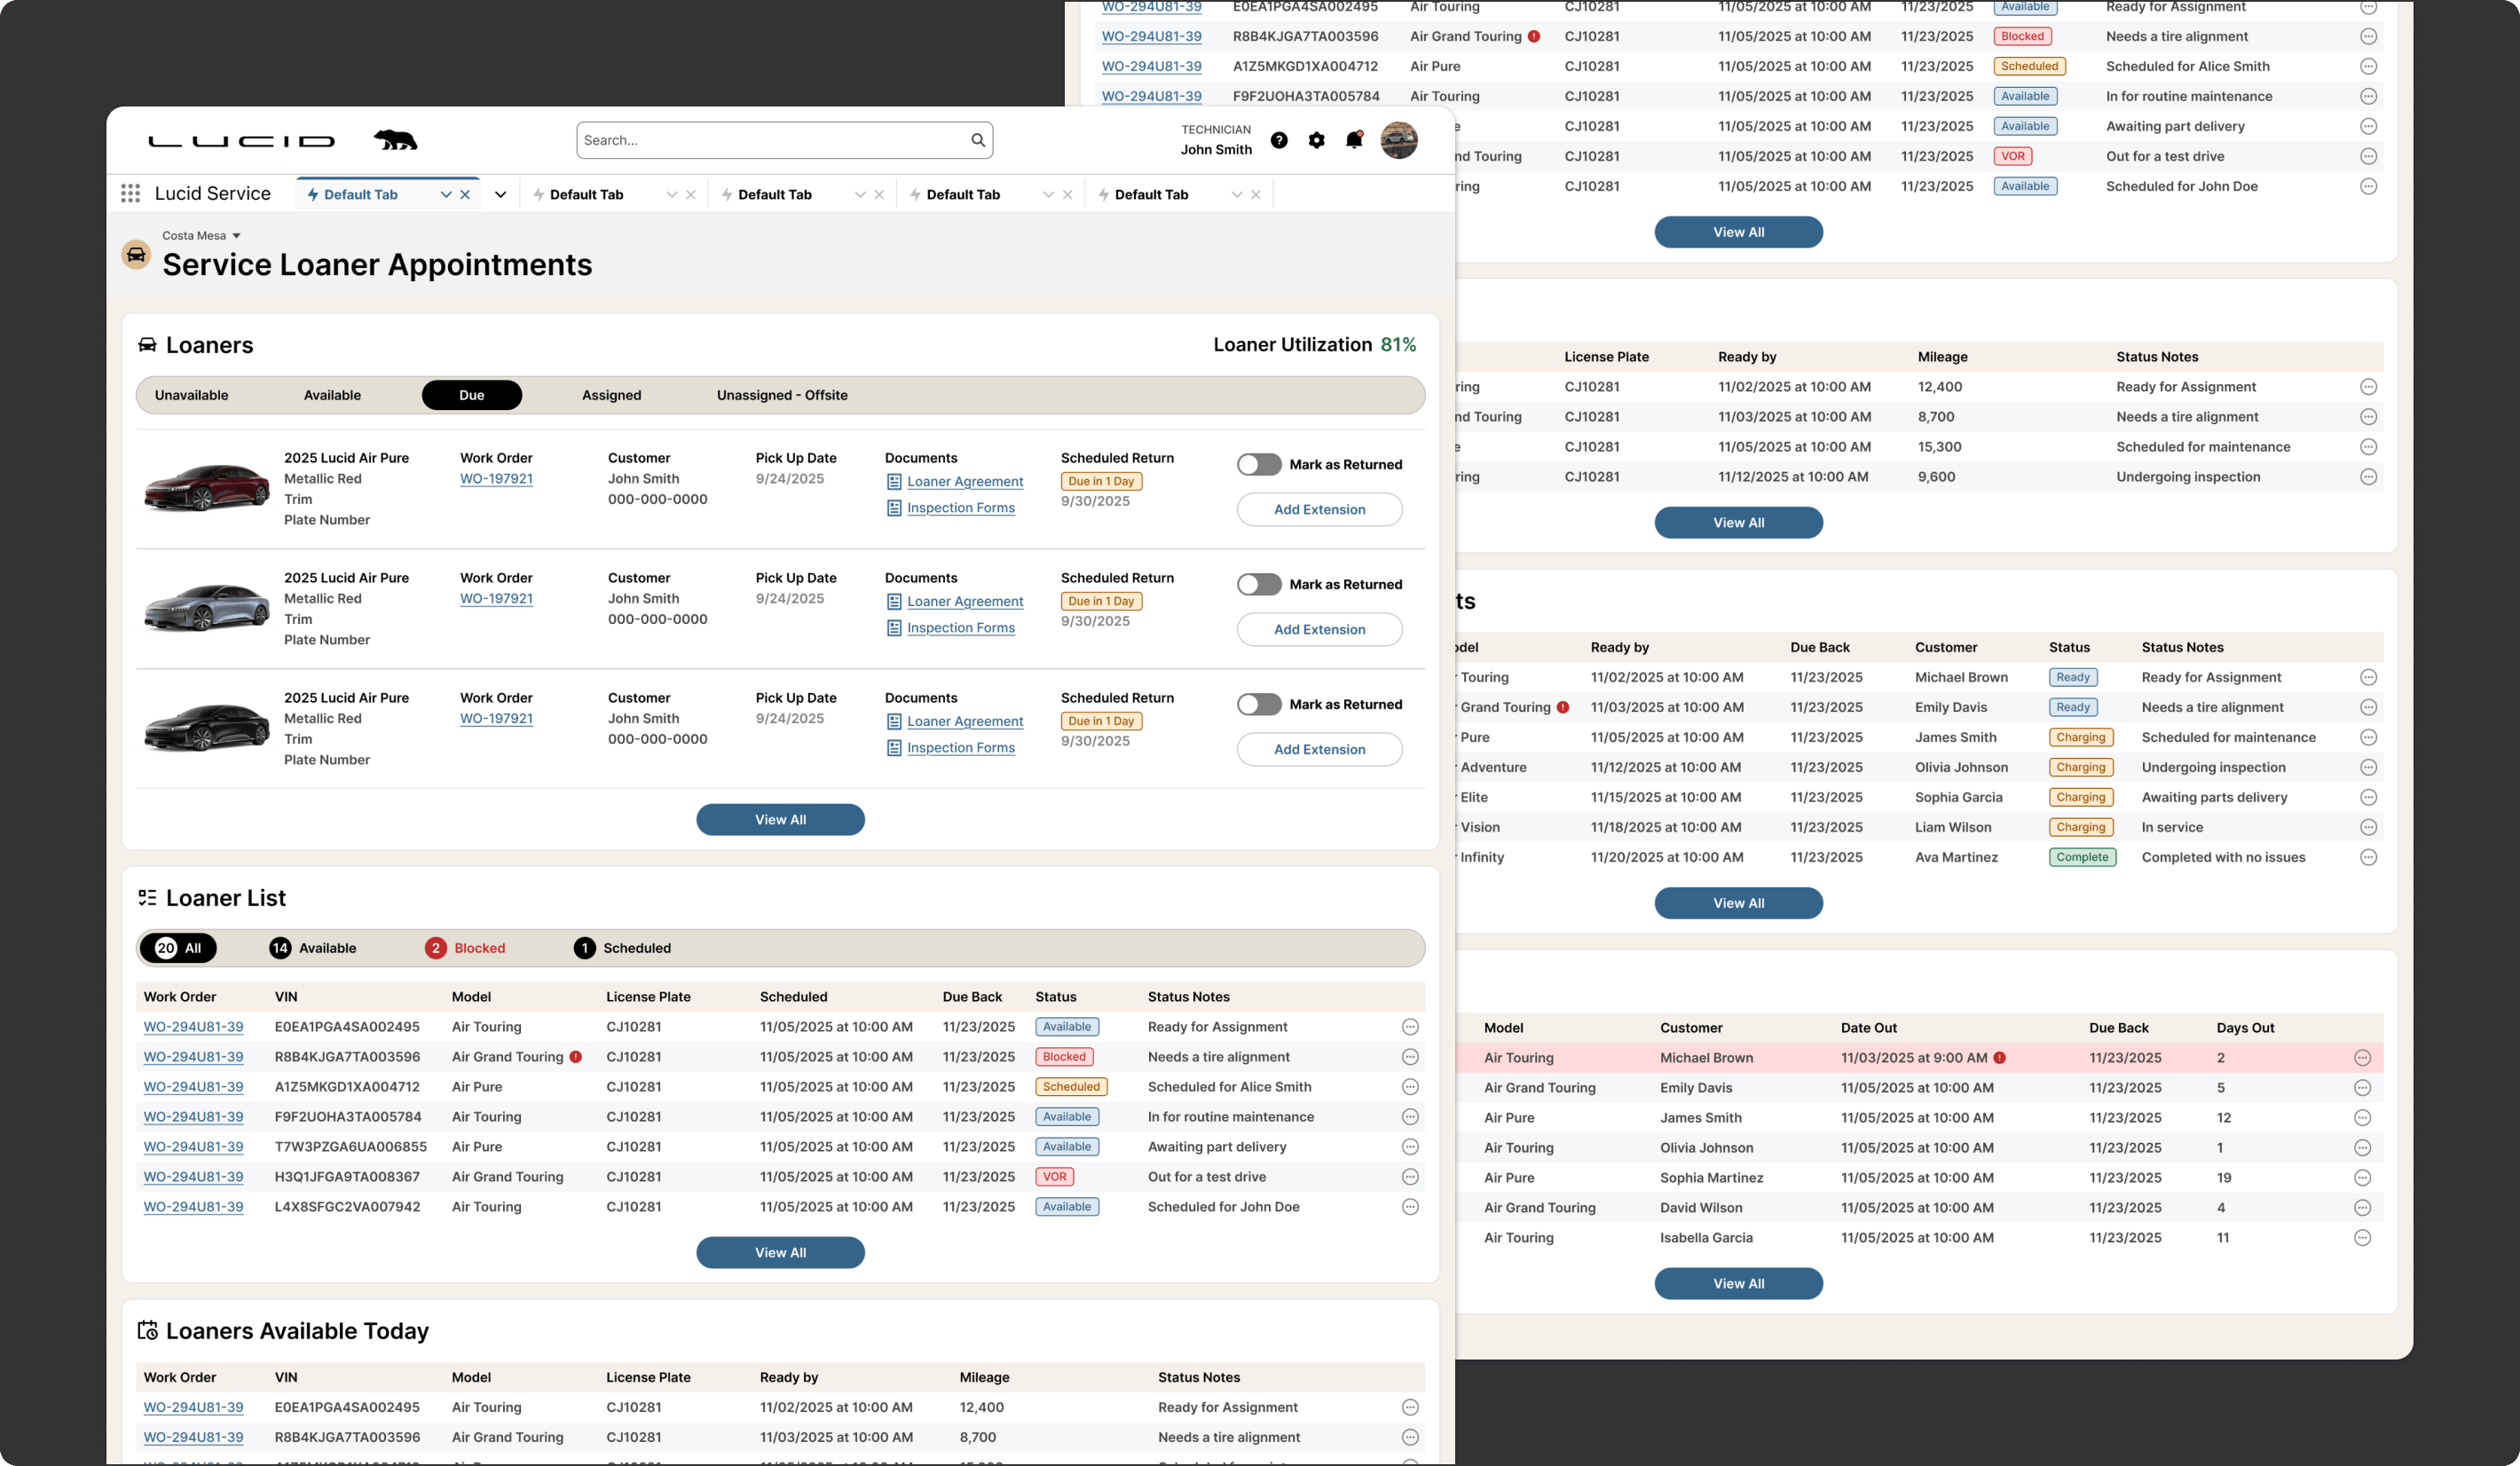The height and width of the screenshot is (1466, 2520).
Task: Filter Loaner List by Blocked
Action: pyautogui.click(x=466, y=948)
